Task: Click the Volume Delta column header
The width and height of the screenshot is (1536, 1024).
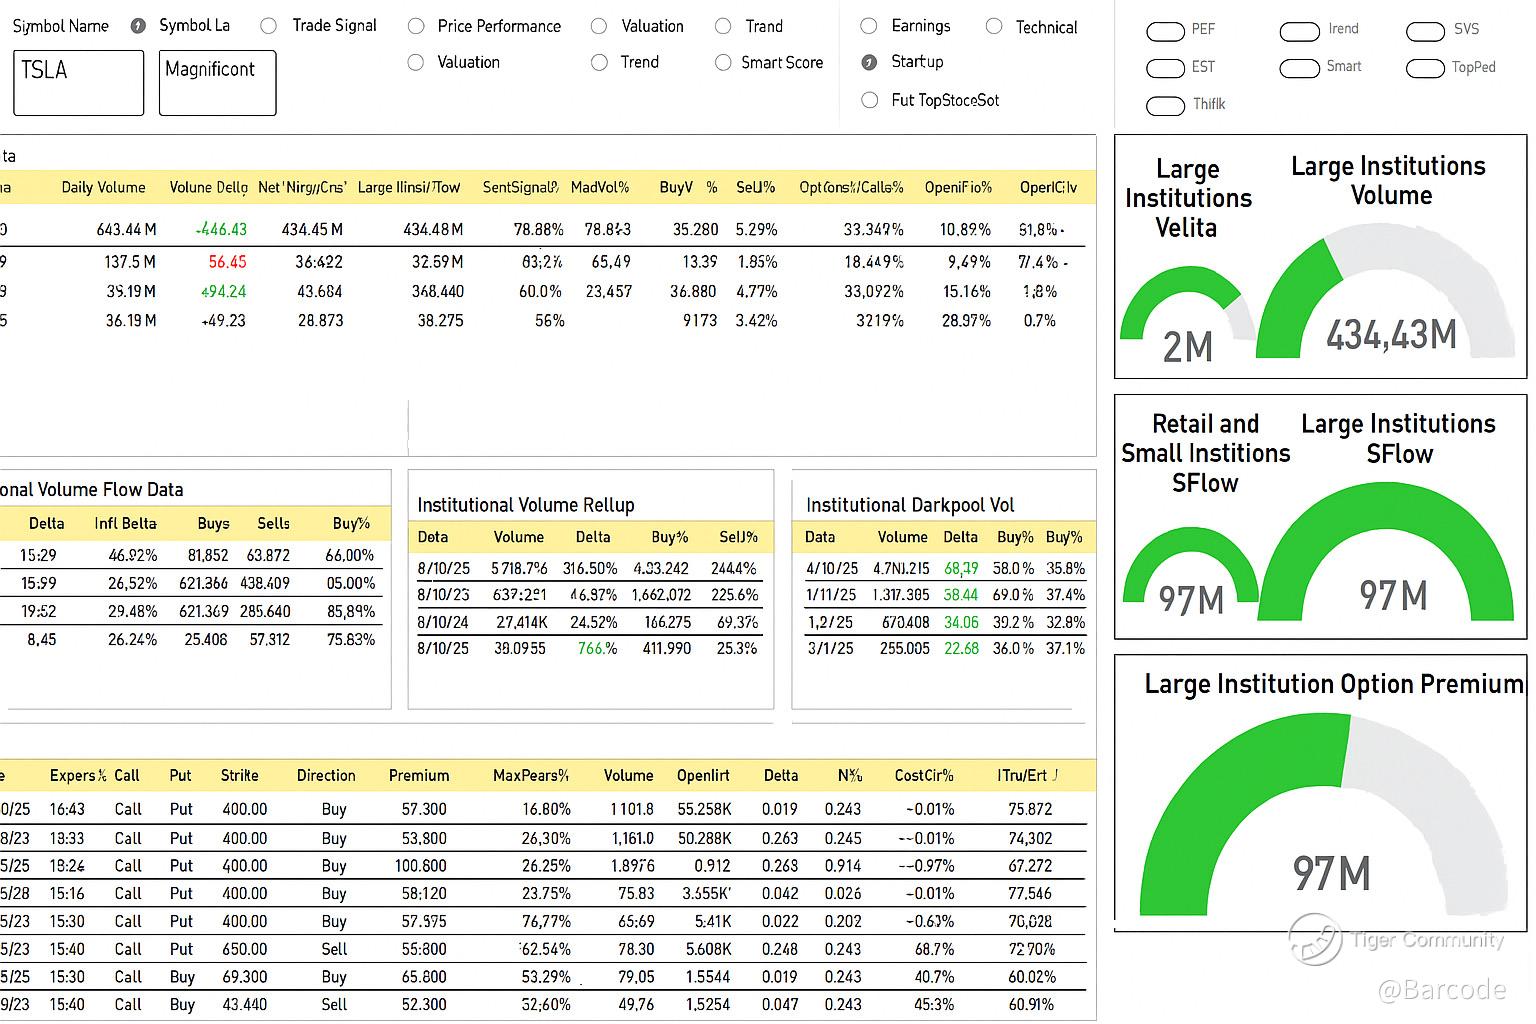Action: click(208, 187)
